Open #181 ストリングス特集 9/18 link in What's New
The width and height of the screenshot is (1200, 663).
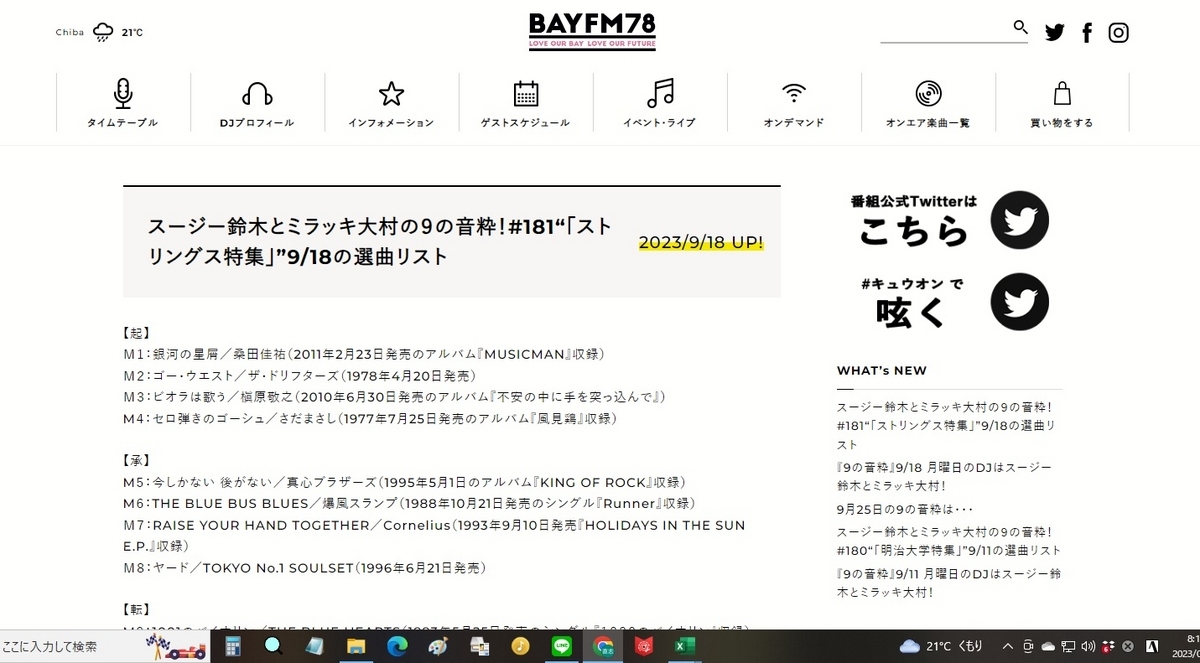coord(947,425)
